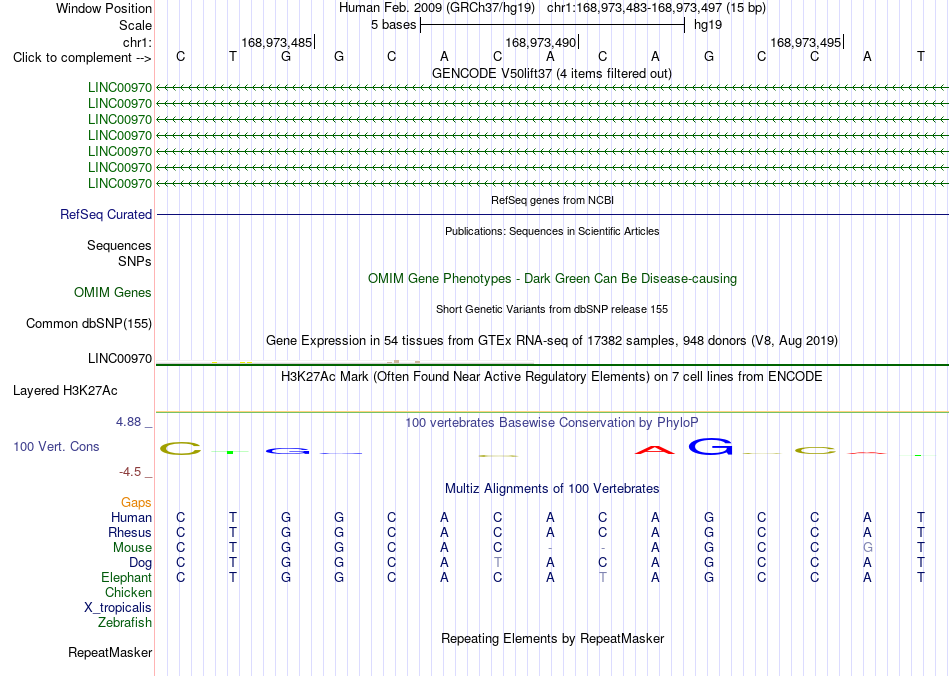Click the chr1: base position label

click(x=137, y=42)
